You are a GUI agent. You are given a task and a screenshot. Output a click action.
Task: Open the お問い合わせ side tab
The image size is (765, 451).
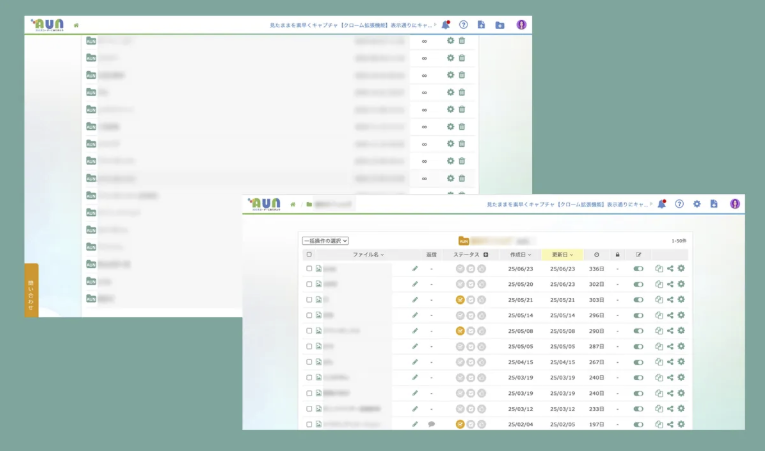(31, 291)
